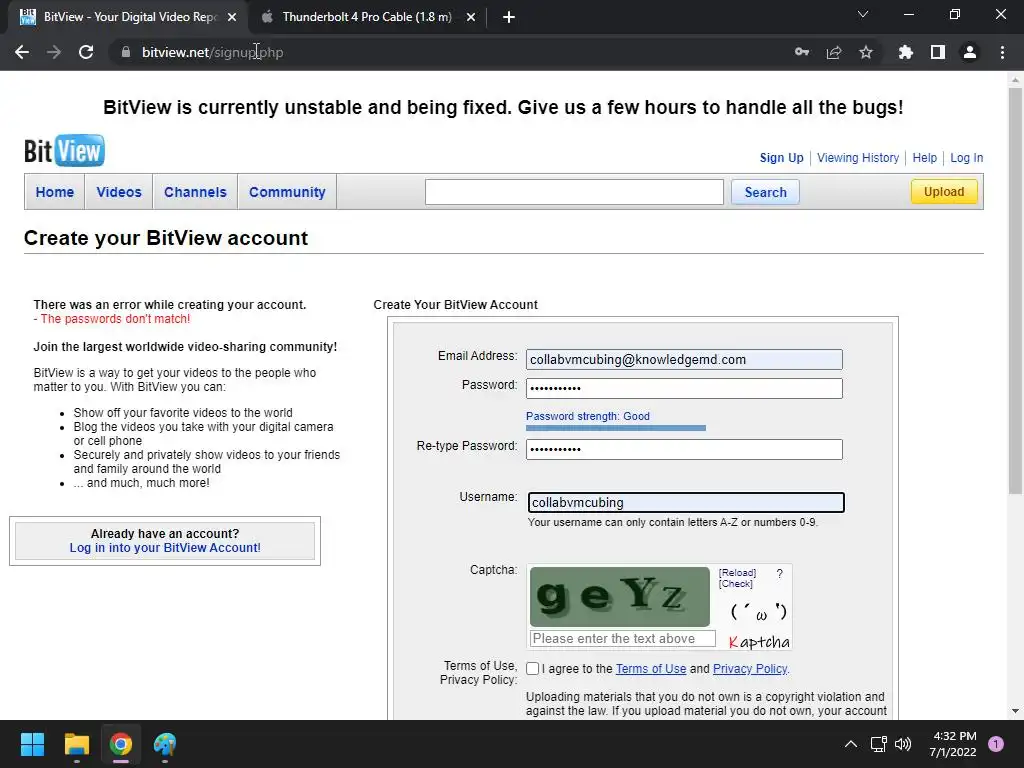Click the browser forward arrow

coord(54,52)
